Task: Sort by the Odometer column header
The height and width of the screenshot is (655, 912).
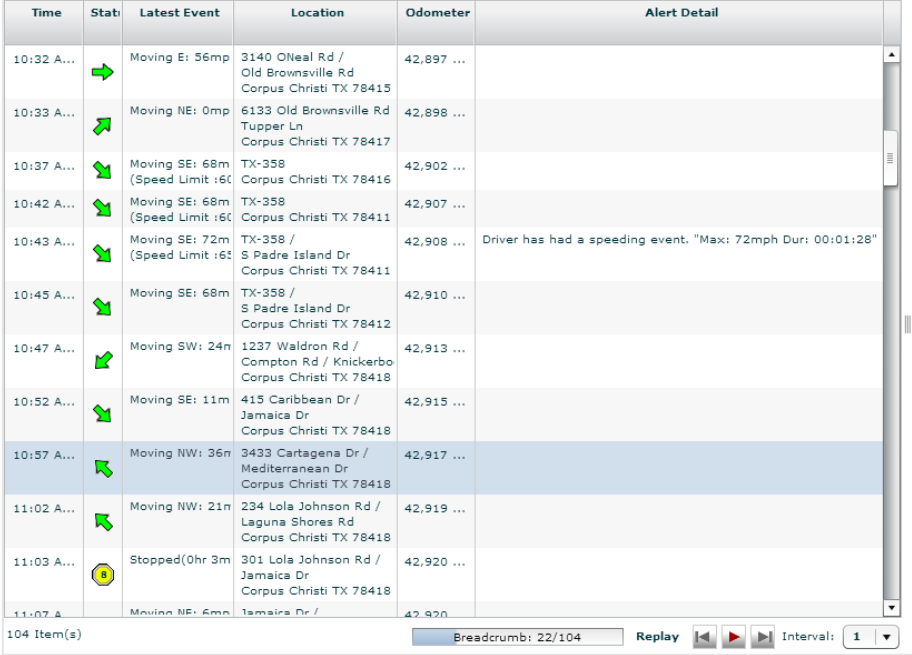Action: (x=436, y=13)
